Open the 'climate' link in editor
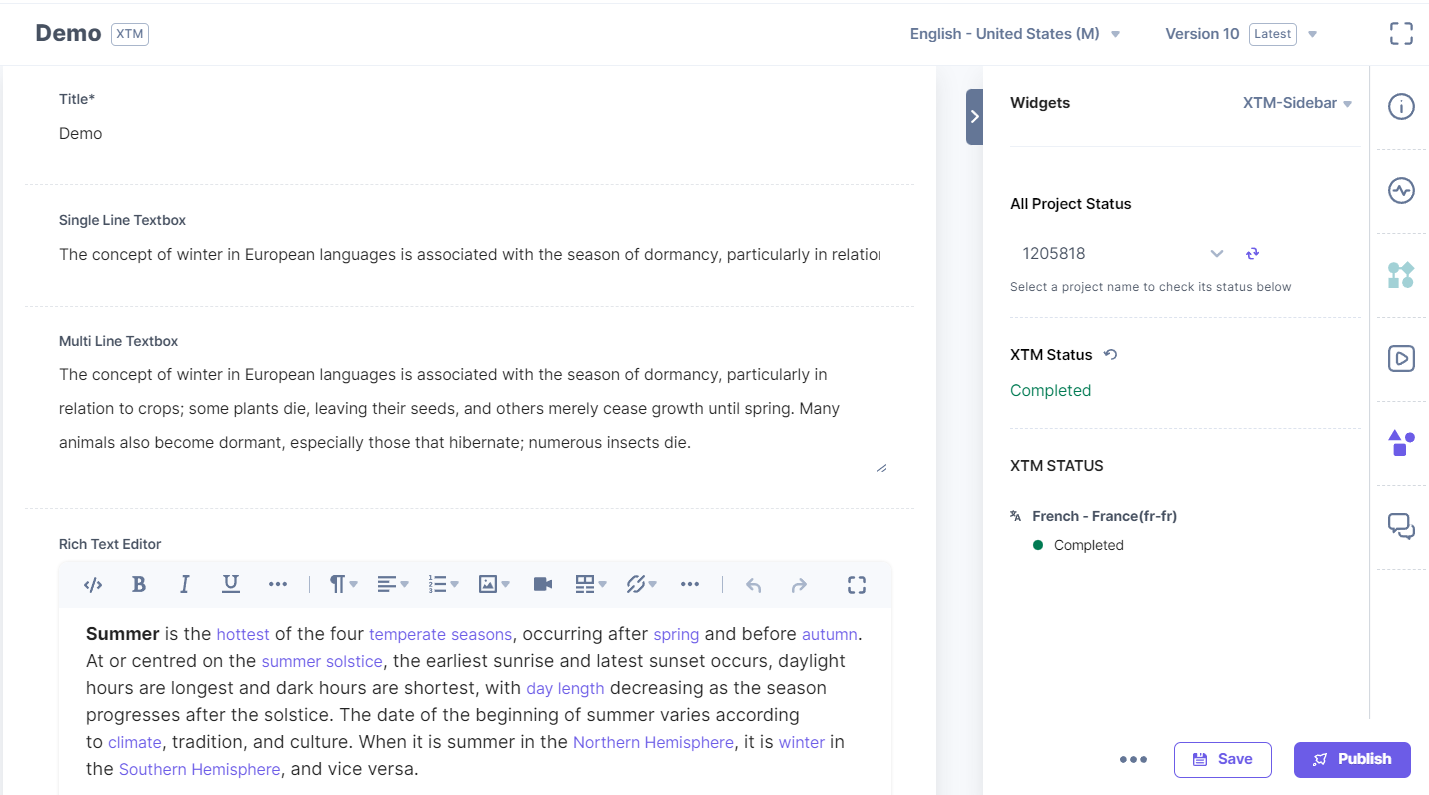The height and width of the screenshot is (795, 1429). click(135, 742)
